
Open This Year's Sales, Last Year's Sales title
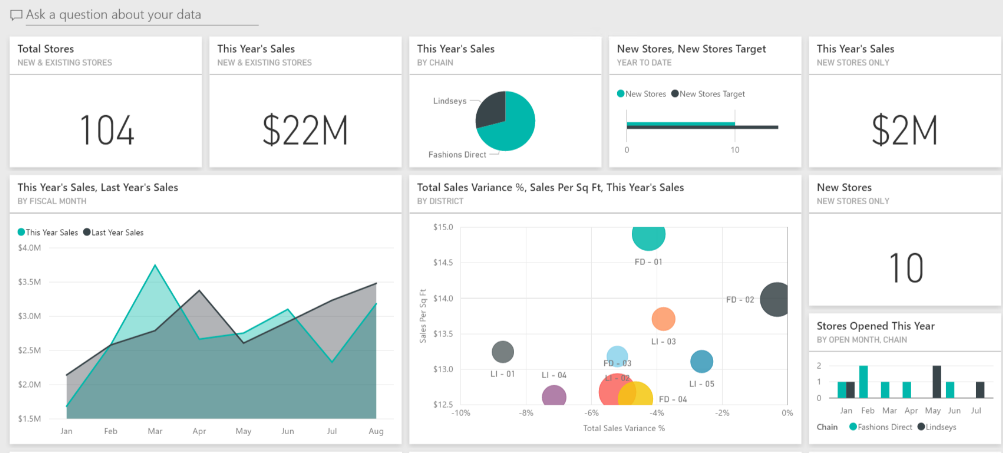[x=98, y=187]
